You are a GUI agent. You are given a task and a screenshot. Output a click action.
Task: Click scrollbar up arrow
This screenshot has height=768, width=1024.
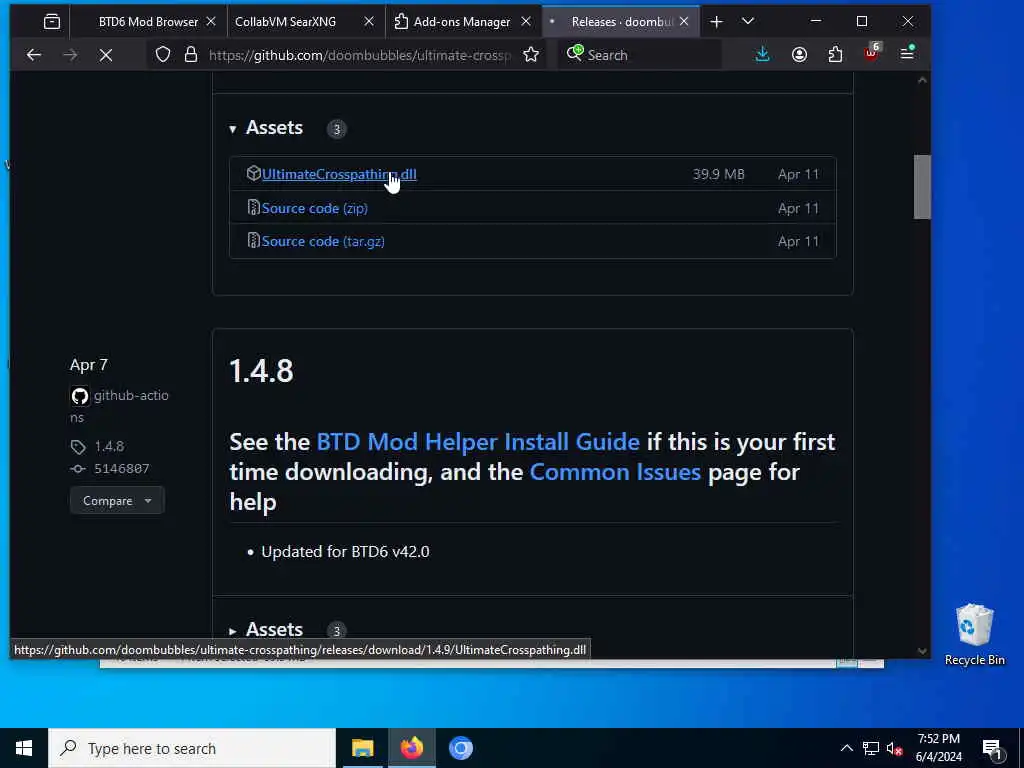pos(922,80)
